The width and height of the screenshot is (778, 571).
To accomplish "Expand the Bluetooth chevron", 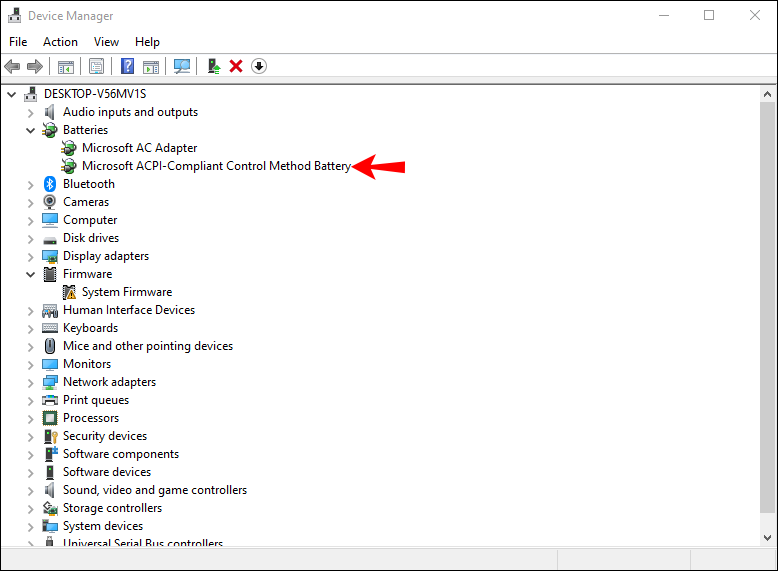I will [x=30, y=185].
